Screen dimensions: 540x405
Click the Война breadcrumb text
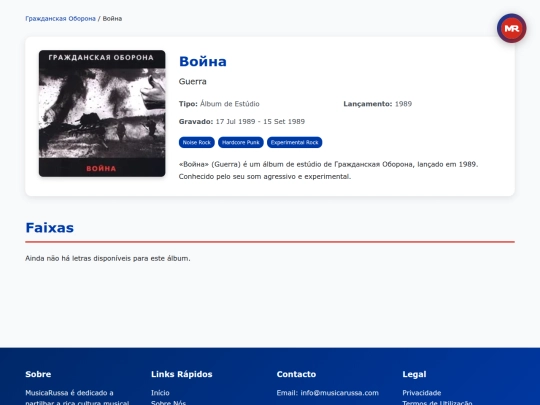click(x=112, y=19)
